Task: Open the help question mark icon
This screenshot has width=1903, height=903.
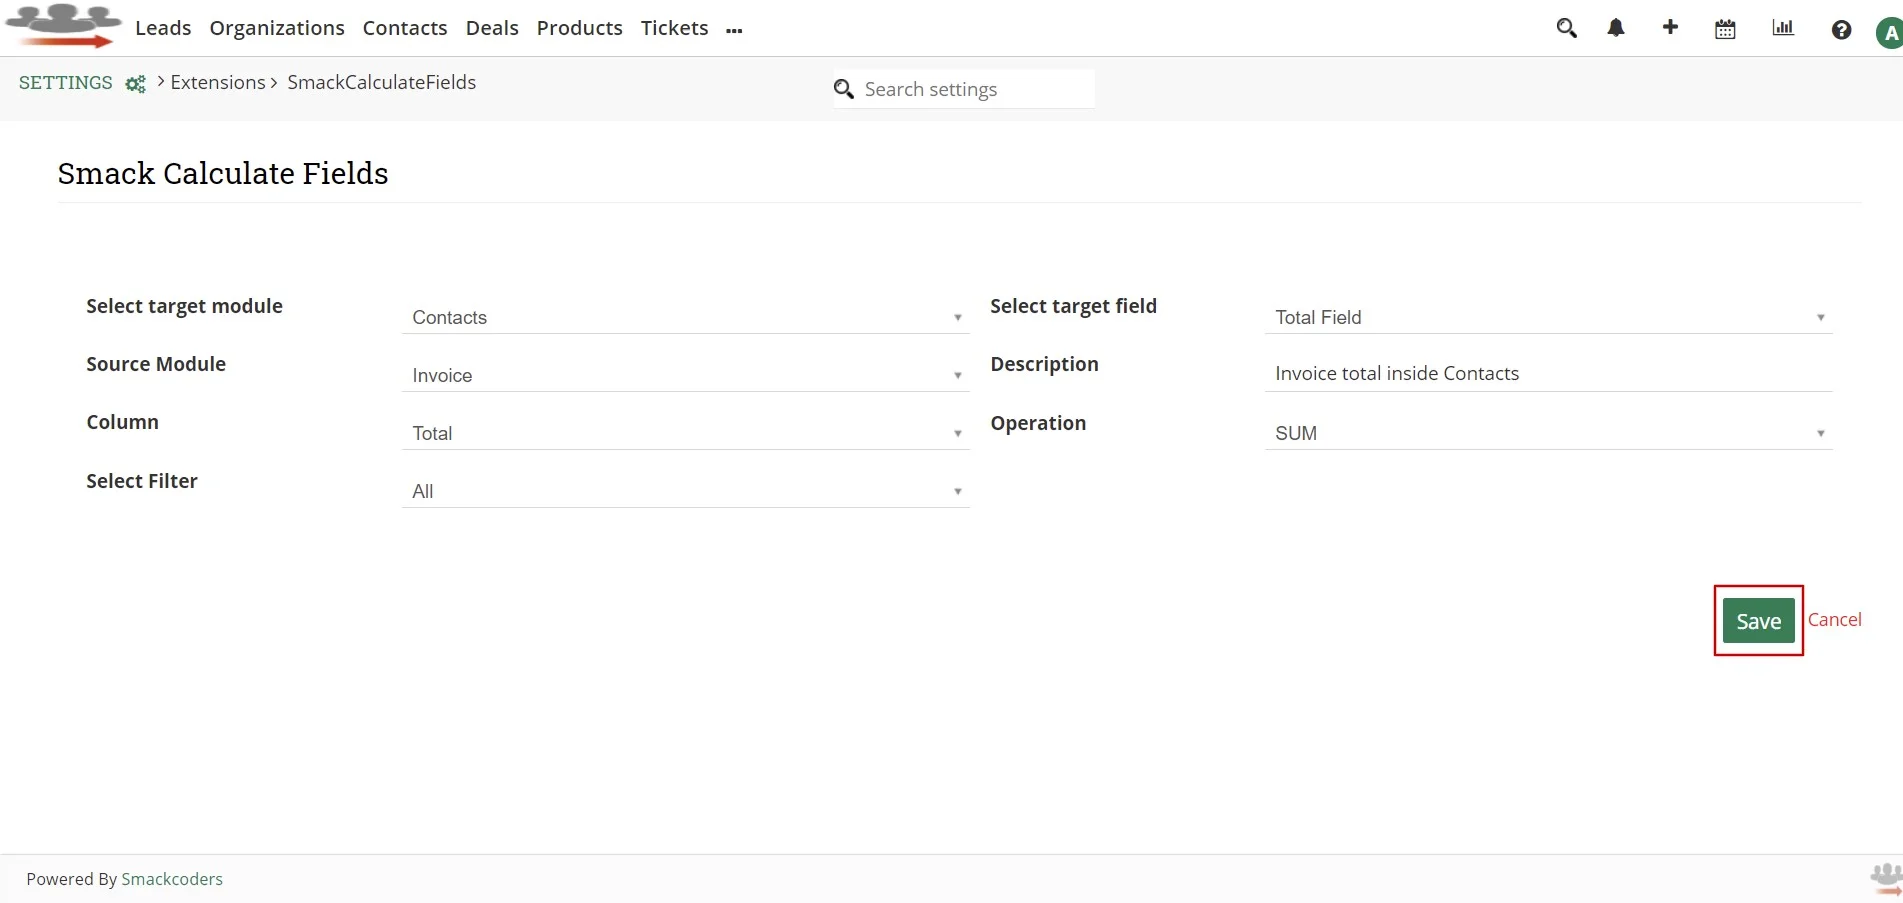Action: (1841, 30)
